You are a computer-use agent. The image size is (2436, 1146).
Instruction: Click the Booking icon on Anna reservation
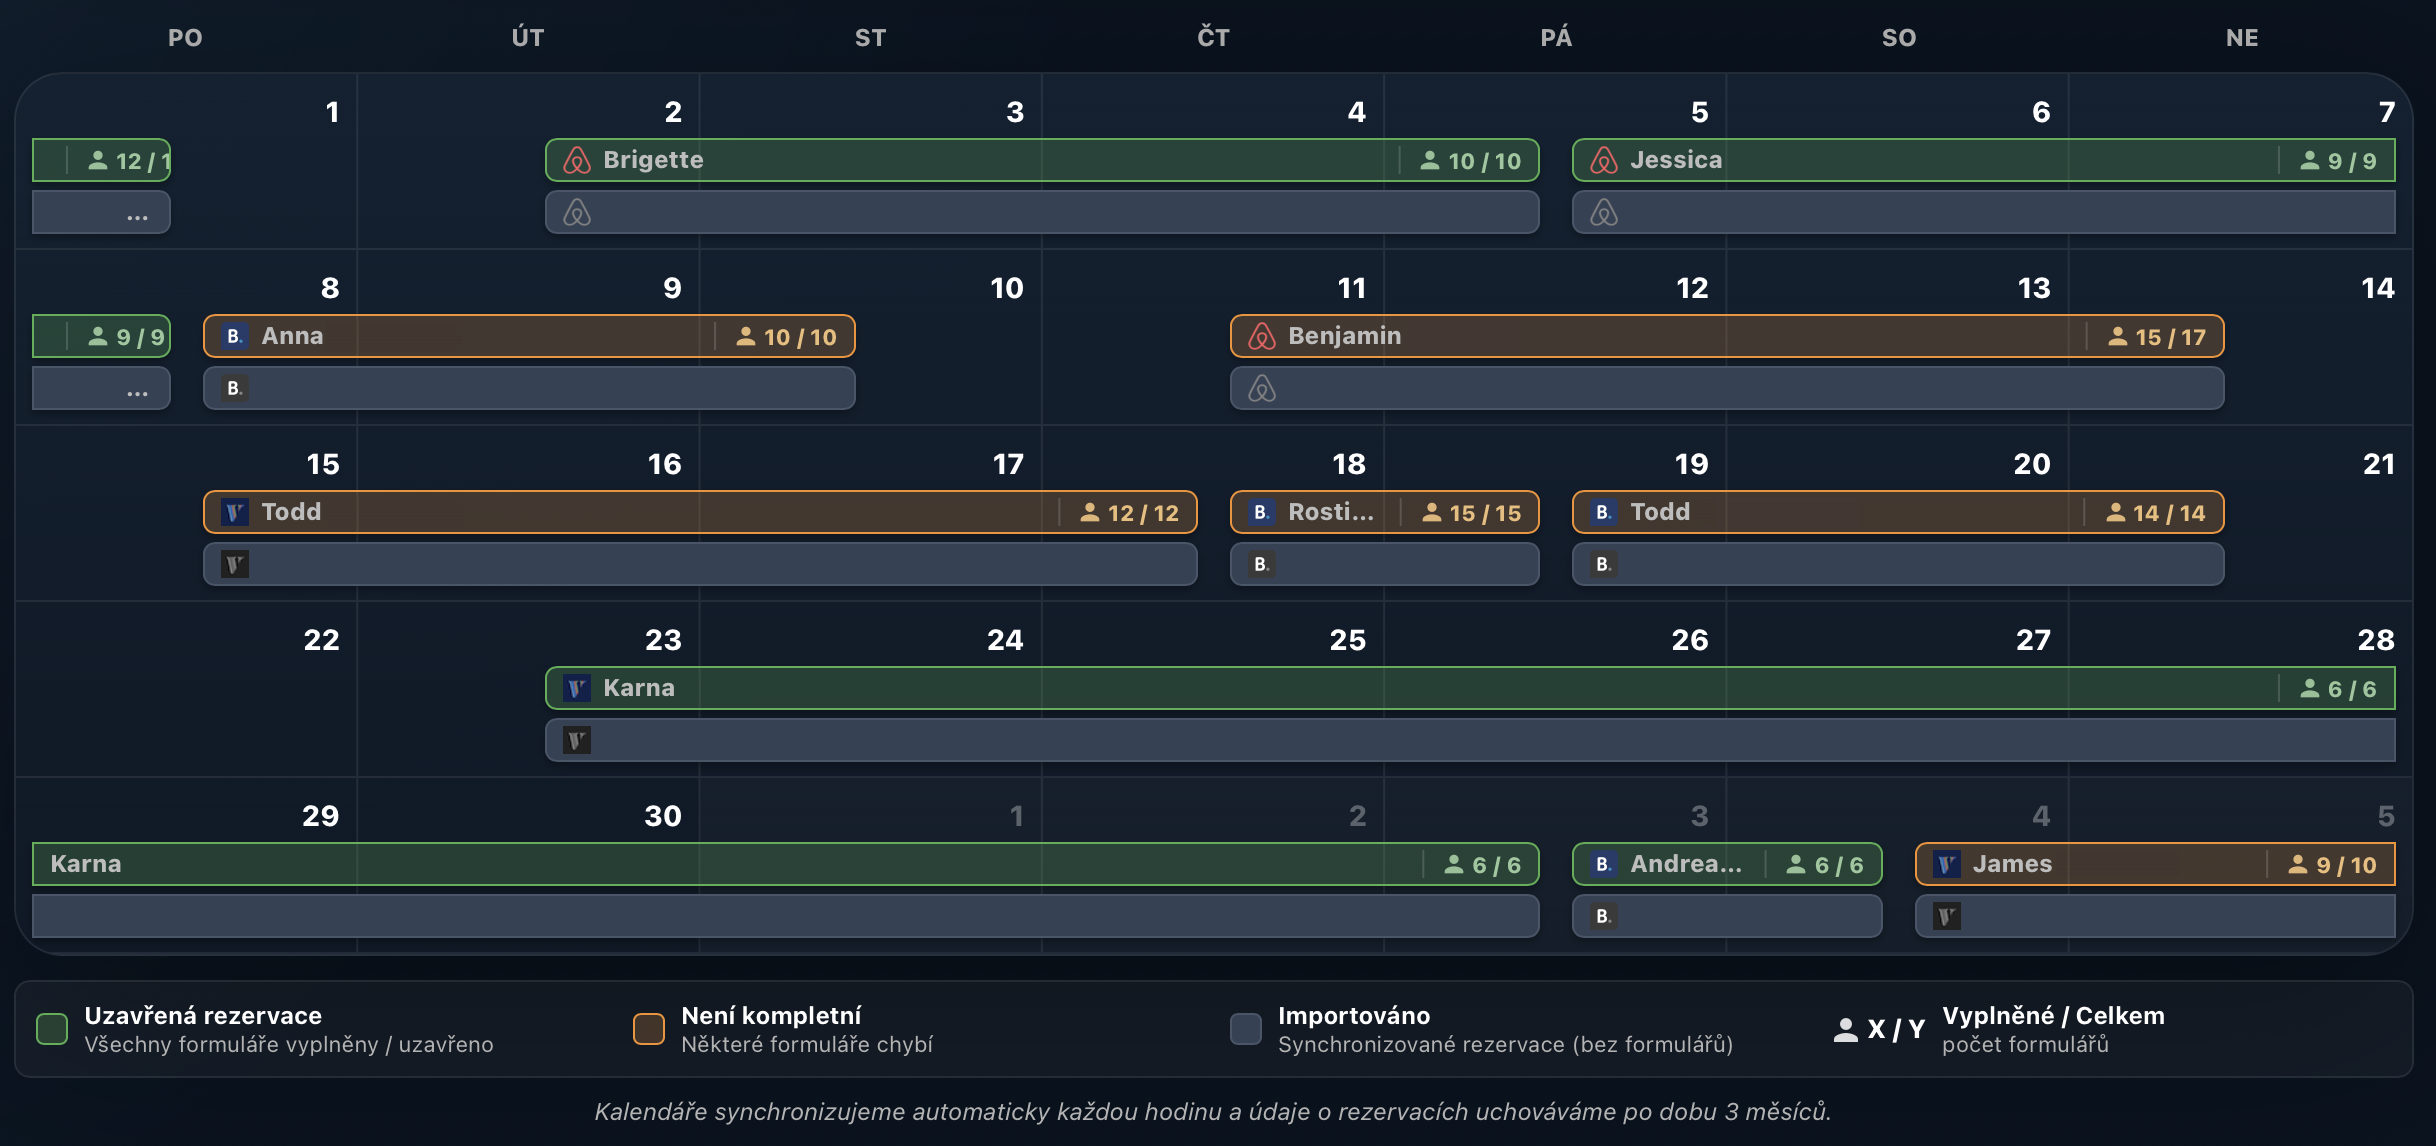coord(234,336)
